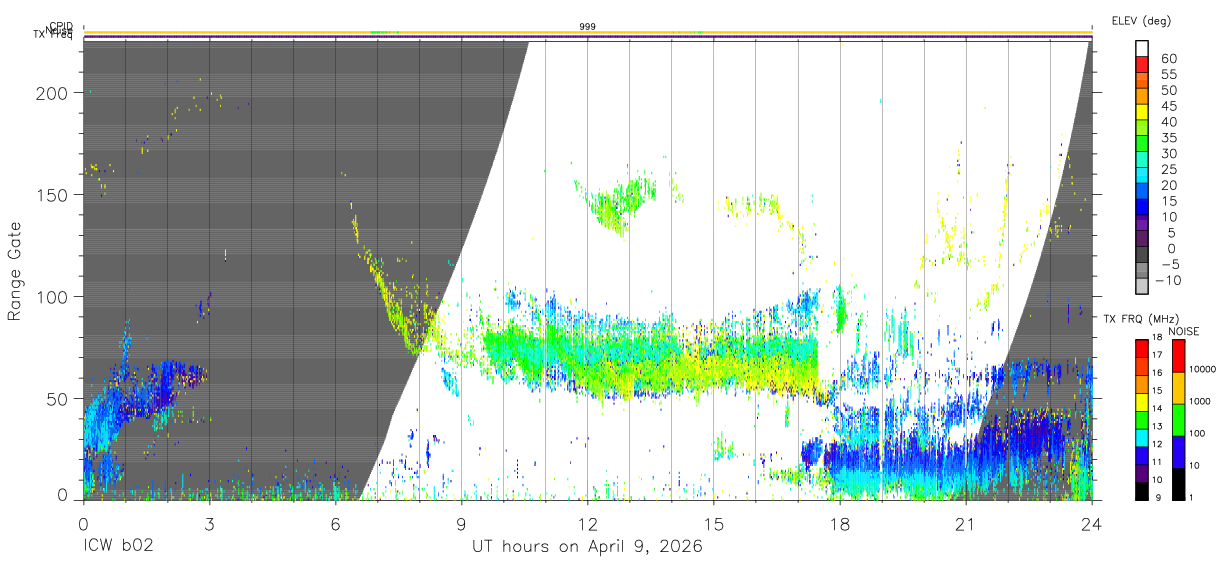Click the 25 label on ELEV scale
Image resolution: width=1228 pixels, height=567 pixels.
(1168, 169)
